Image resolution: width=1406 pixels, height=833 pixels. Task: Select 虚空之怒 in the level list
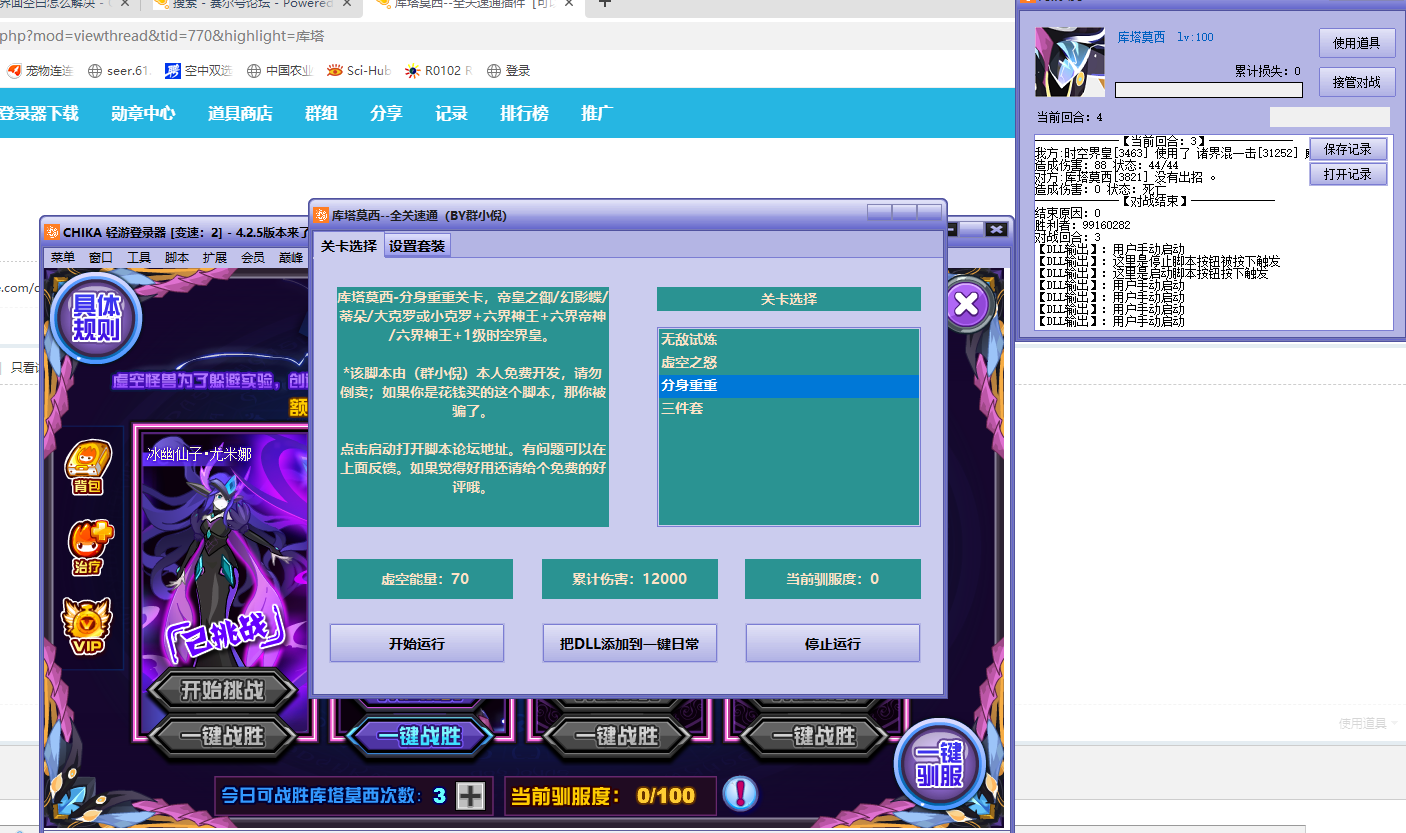(788, 363)
